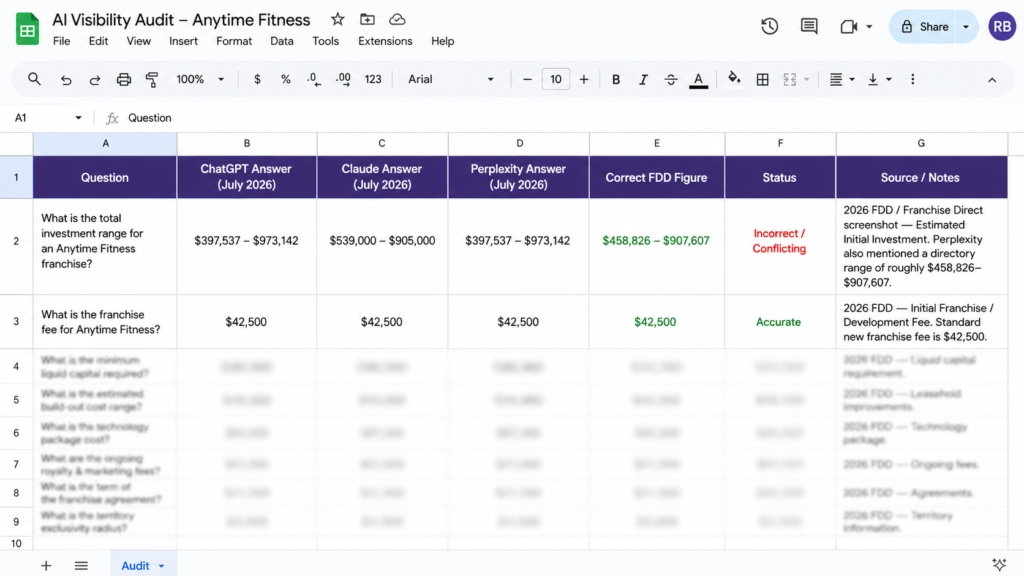Click the Explore sparkle icon
The width and height of the screenshot is (1024, 576).
pyautogui.click(x=999, y=565)
